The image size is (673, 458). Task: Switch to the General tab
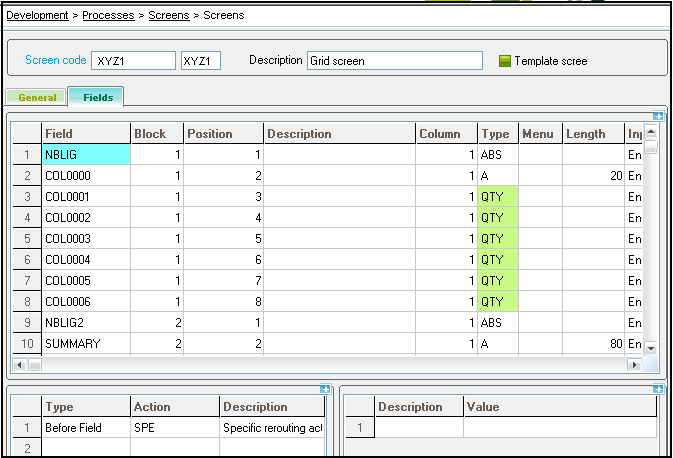point(37,97)
